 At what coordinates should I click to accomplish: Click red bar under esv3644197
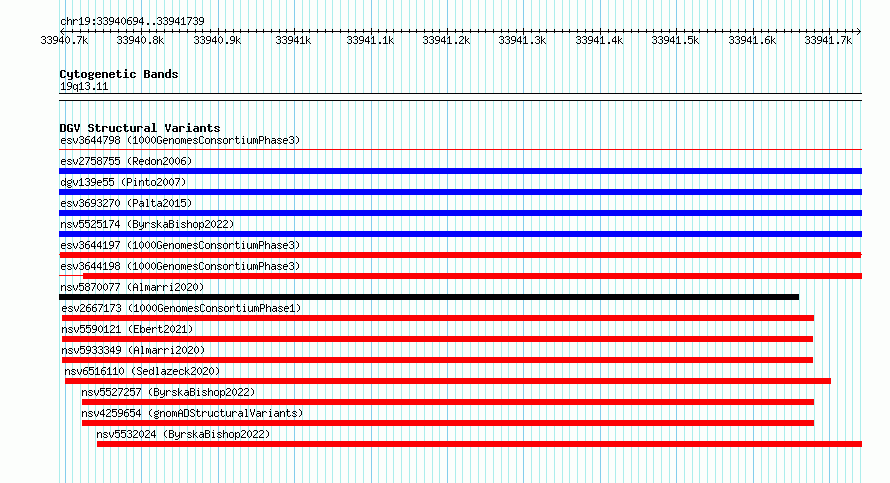click(x=460, y=255)
